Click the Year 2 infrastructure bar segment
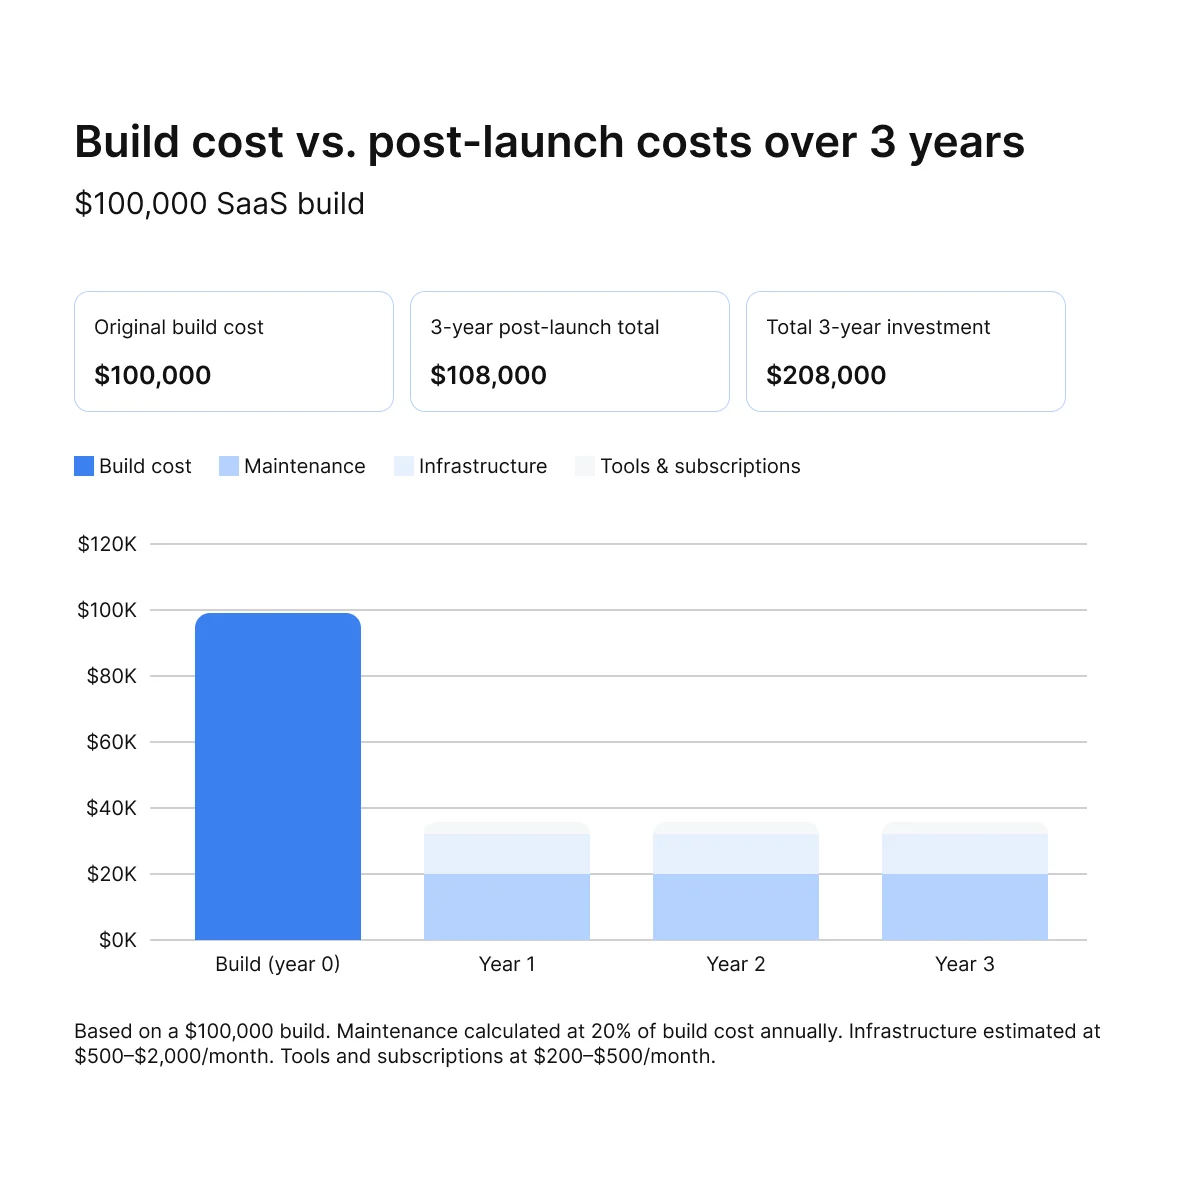 pyautogui.click(x=736, y=854)
